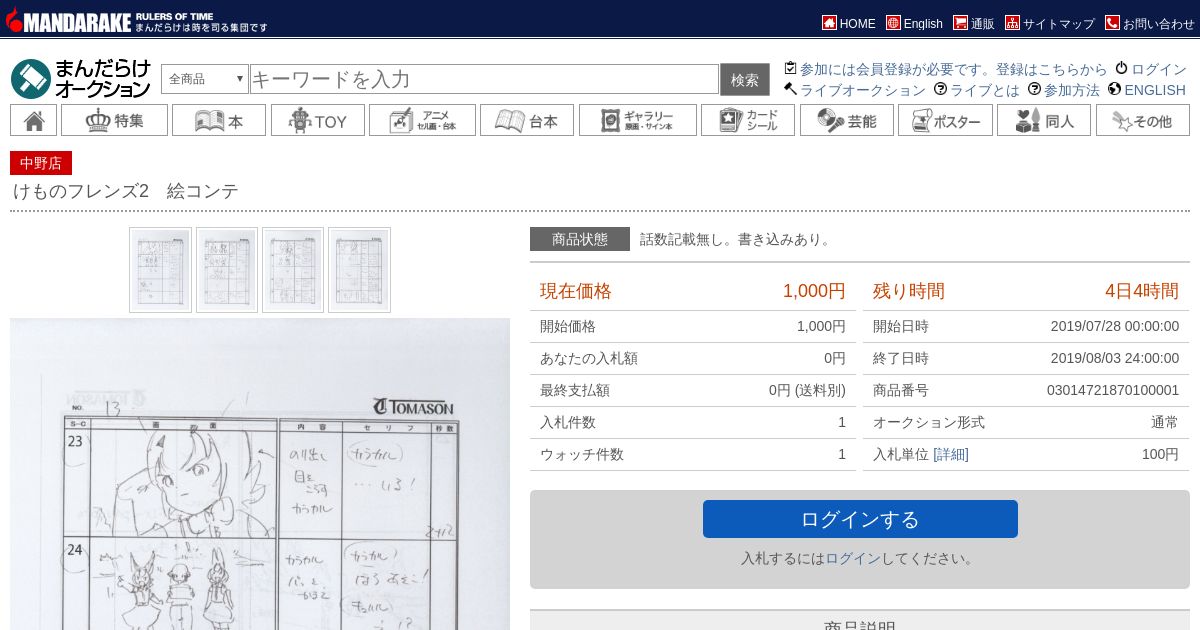Click the ログインする button
Screen dimensions: 1200x630
pyautogui.click(x=860, y=519)
